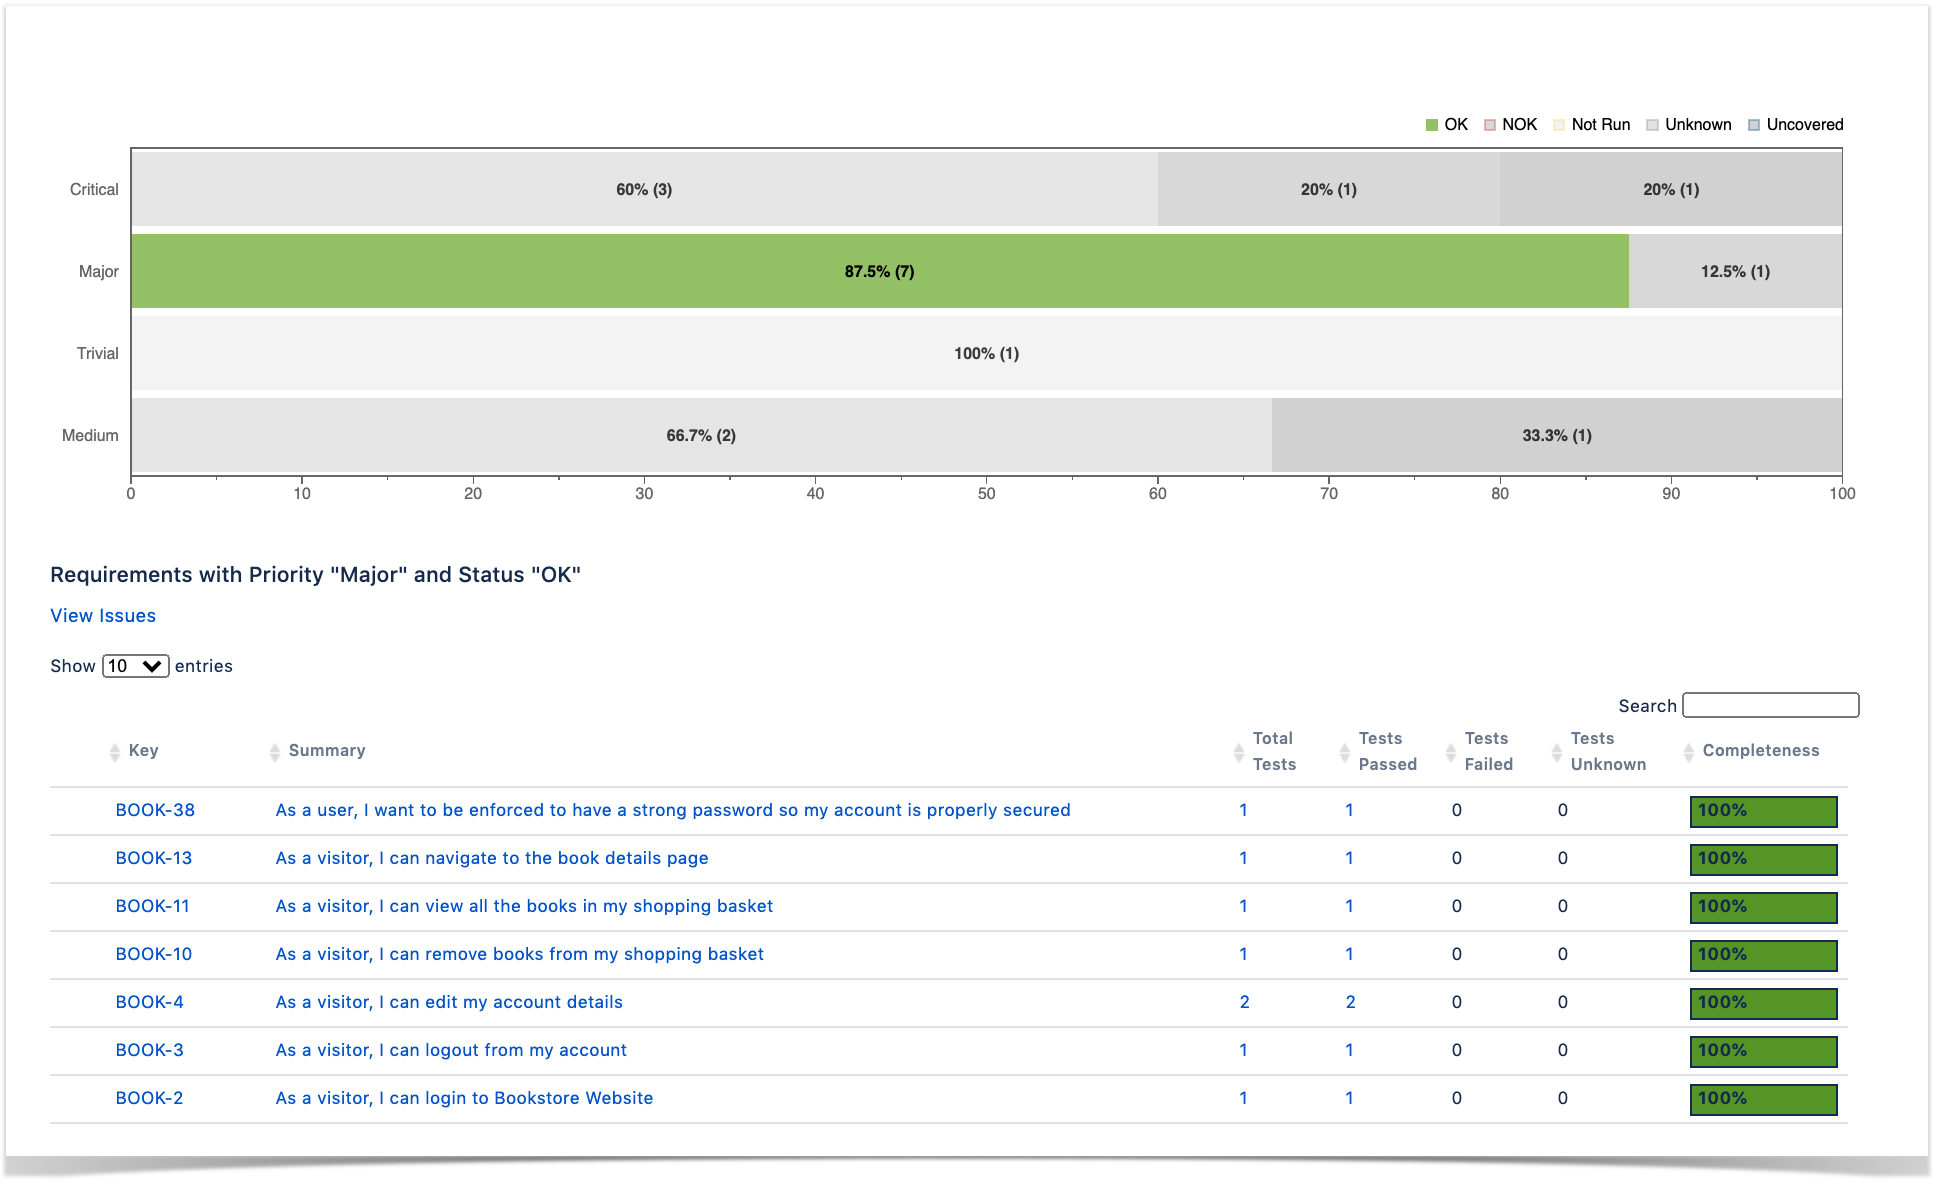This screenshot has height=1185, width=1942.
Task: Toggle the Uncovered legend entry
Action: 1796,125
